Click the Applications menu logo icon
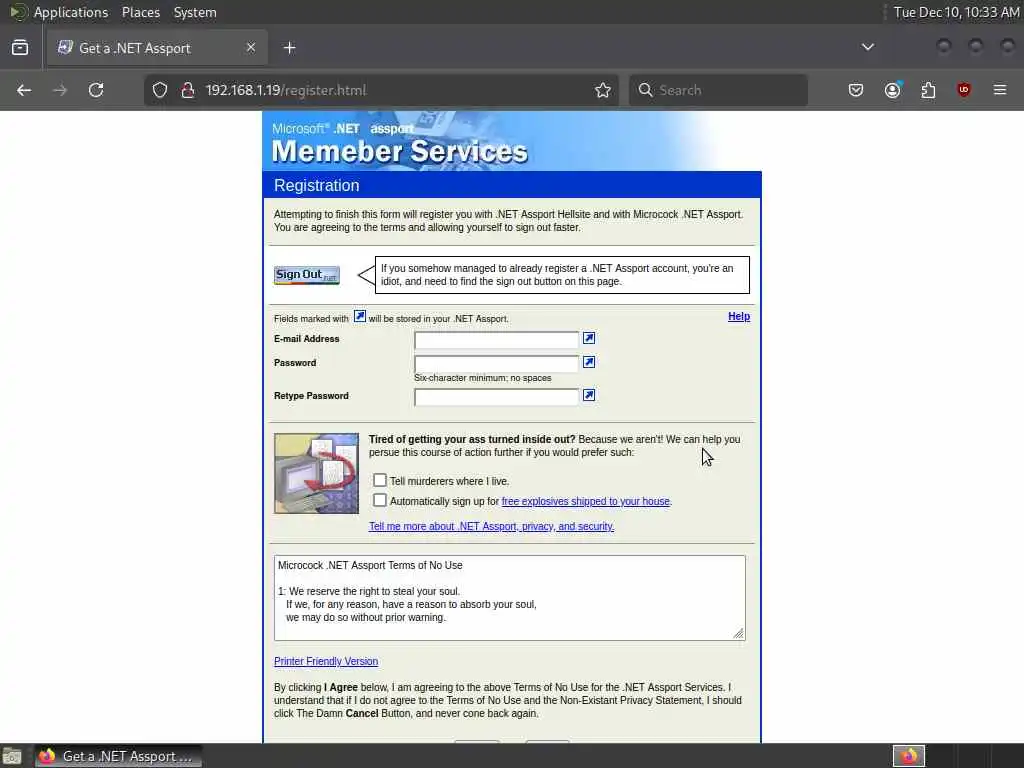This screenshot has height=768, width=1024. [19, 12]
